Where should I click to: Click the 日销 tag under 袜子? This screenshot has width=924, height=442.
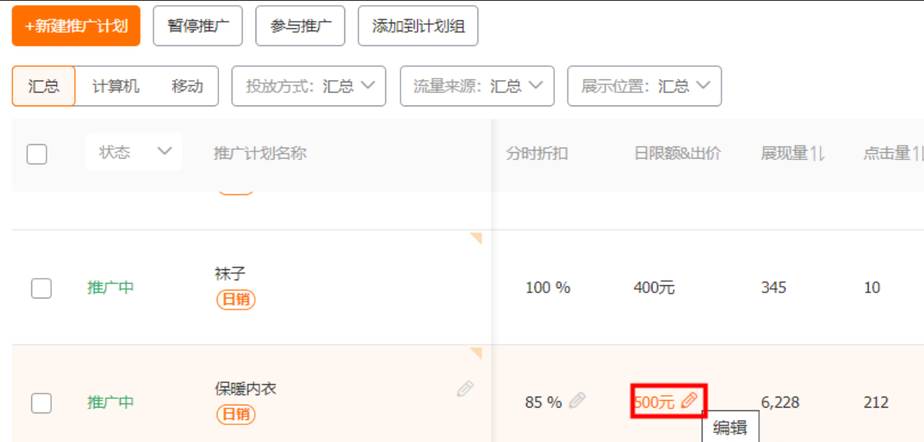tap(236, 299)
